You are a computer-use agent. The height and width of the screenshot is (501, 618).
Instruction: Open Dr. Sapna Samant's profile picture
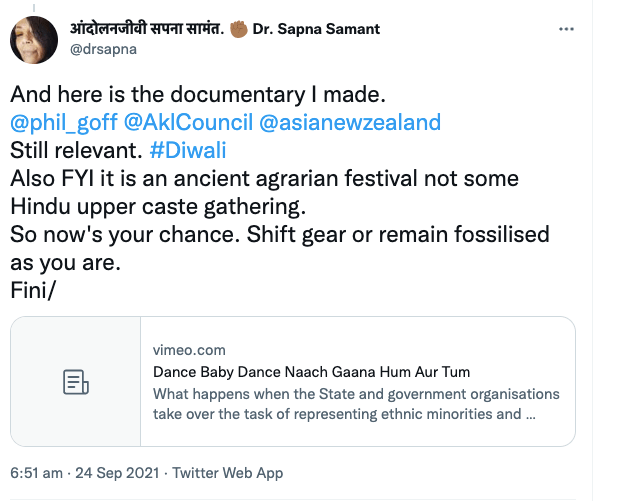click(x=35, y=38)
